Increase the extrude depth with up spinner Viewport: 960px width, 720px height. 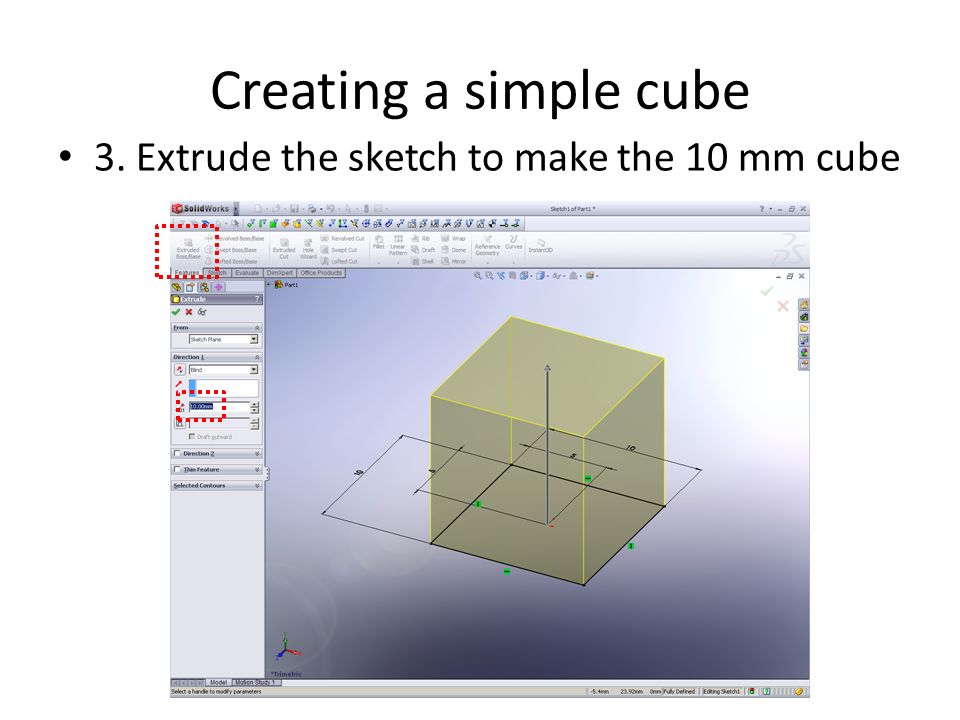[255, 404]
